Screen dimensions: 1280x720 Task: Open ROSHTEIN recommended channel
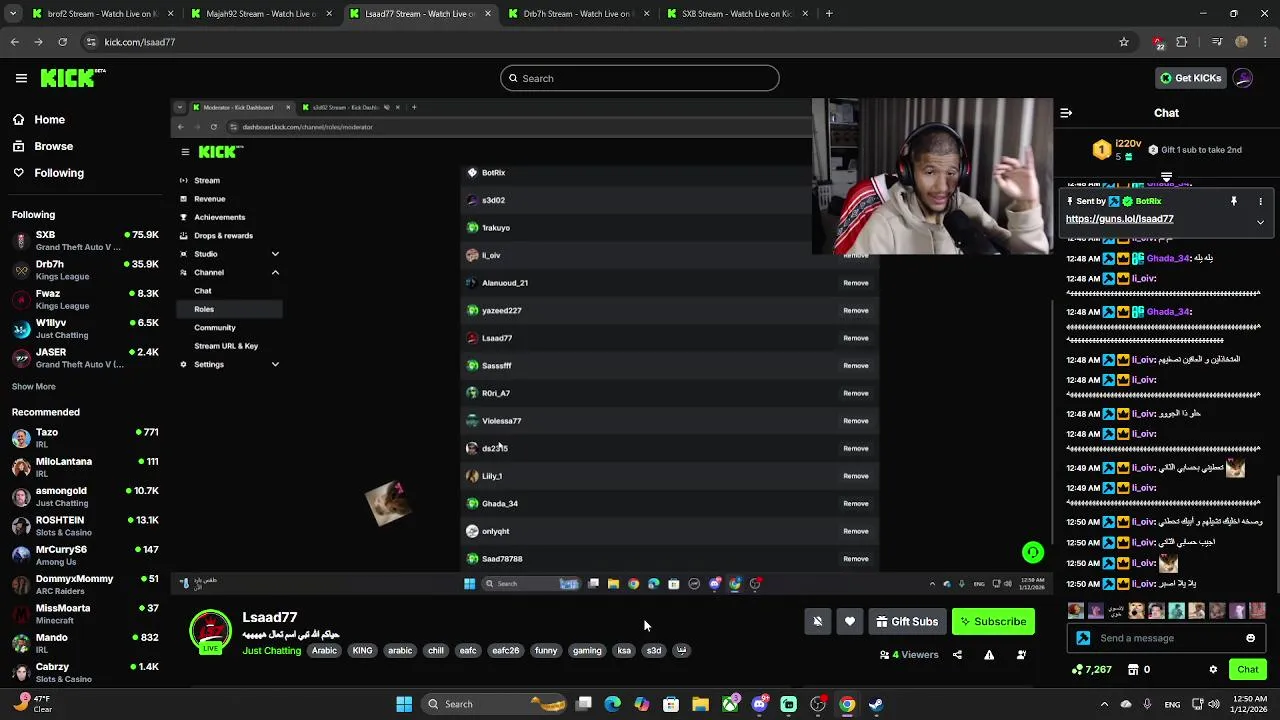85,526
